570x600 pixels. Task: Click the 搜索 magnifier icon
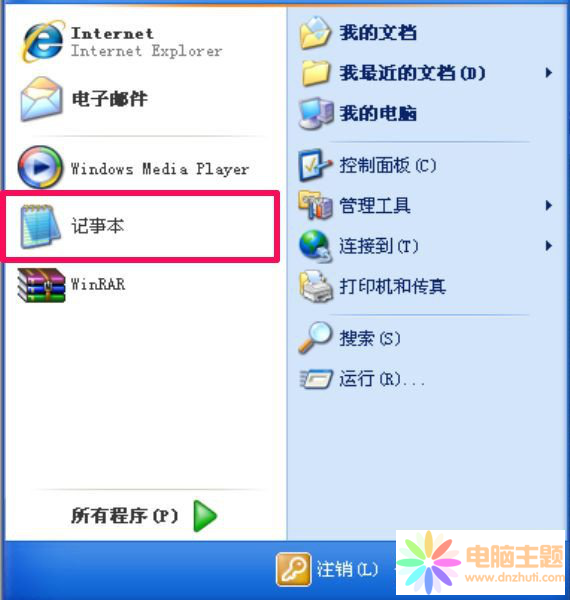315,337
